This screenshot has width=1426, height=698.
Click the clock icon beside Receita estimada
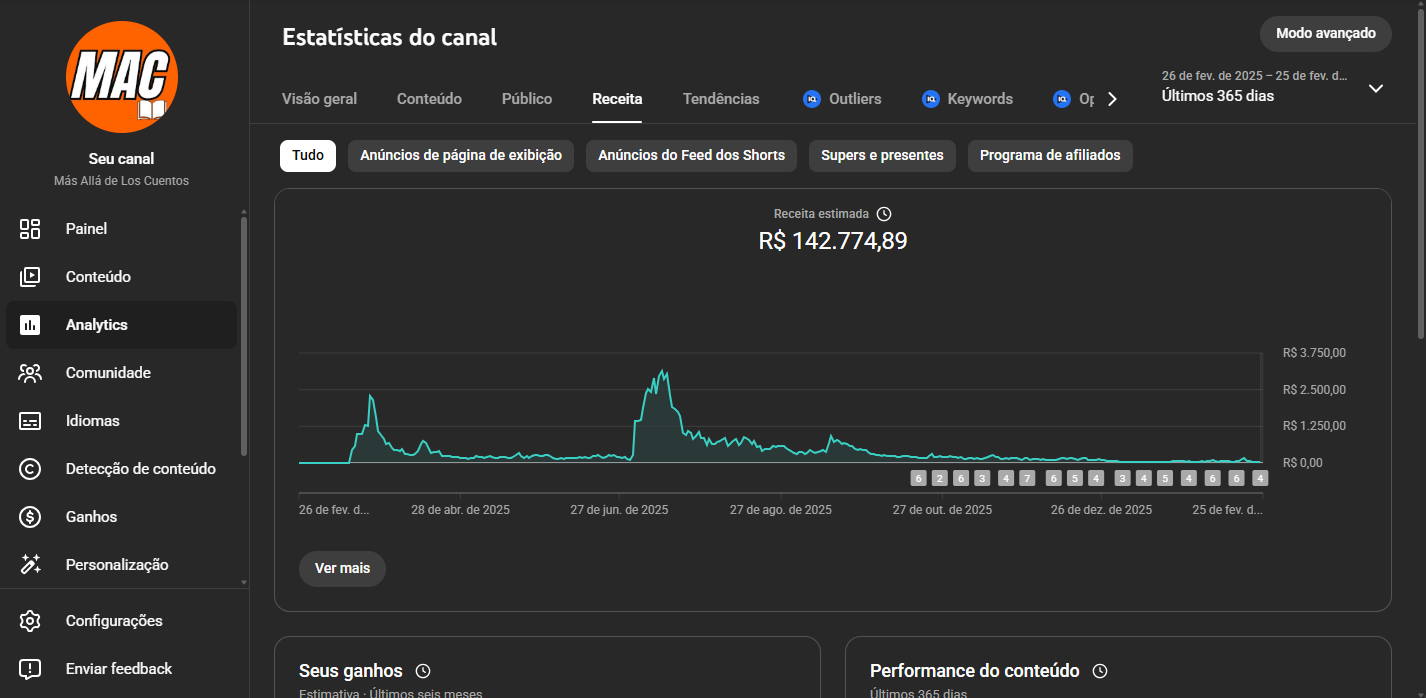884,214
